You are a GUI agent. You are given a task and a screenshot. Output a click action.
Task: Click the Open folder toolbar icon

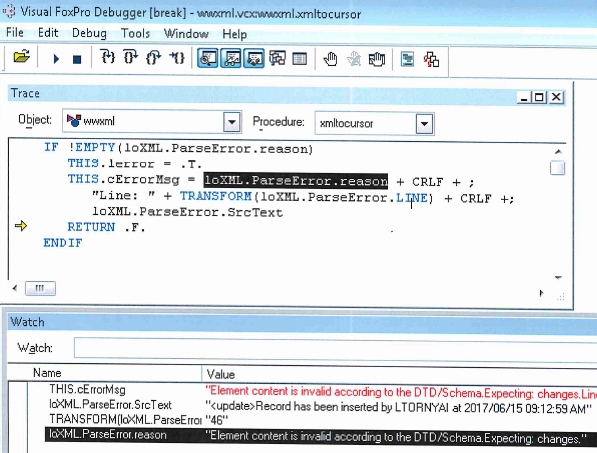22,58
